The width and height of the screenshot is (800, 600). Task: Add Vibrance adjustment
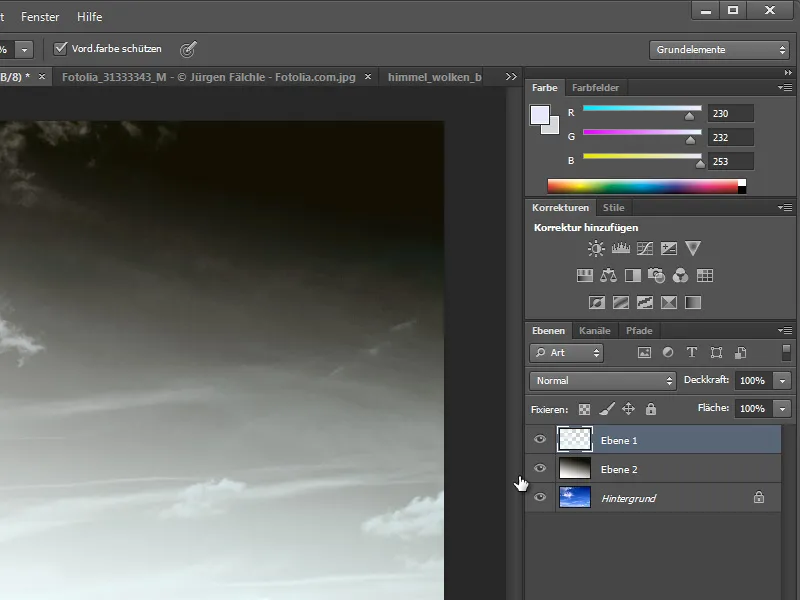[x=693, y=248]
